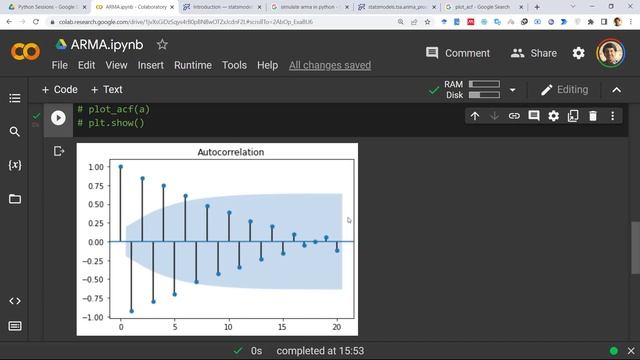The height and width of the screenshot is (360, 640).
Task: Open the variables inspector {x} panel
Action: (15, 165)
